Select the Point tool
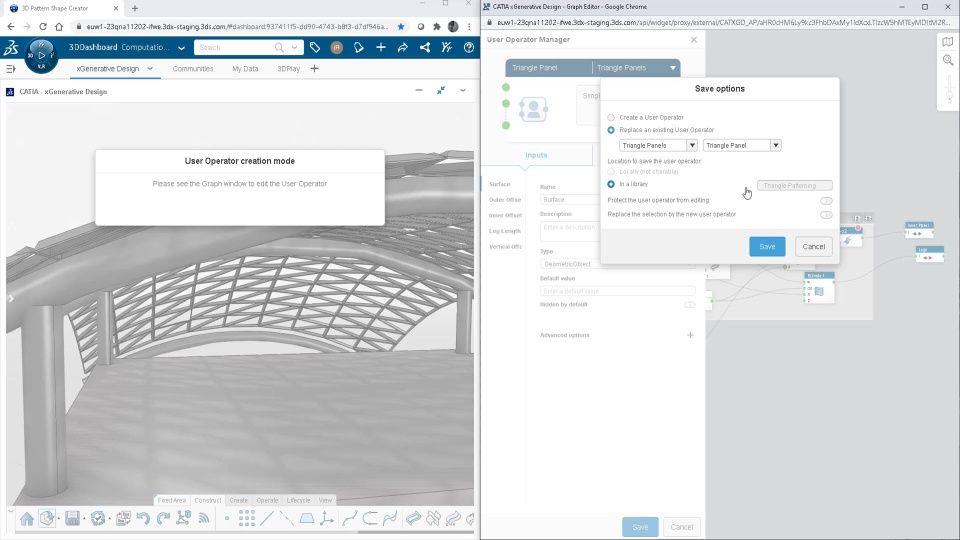Viewport: 960px width, 540px height. pyautogui.click(x=227, y=519)
